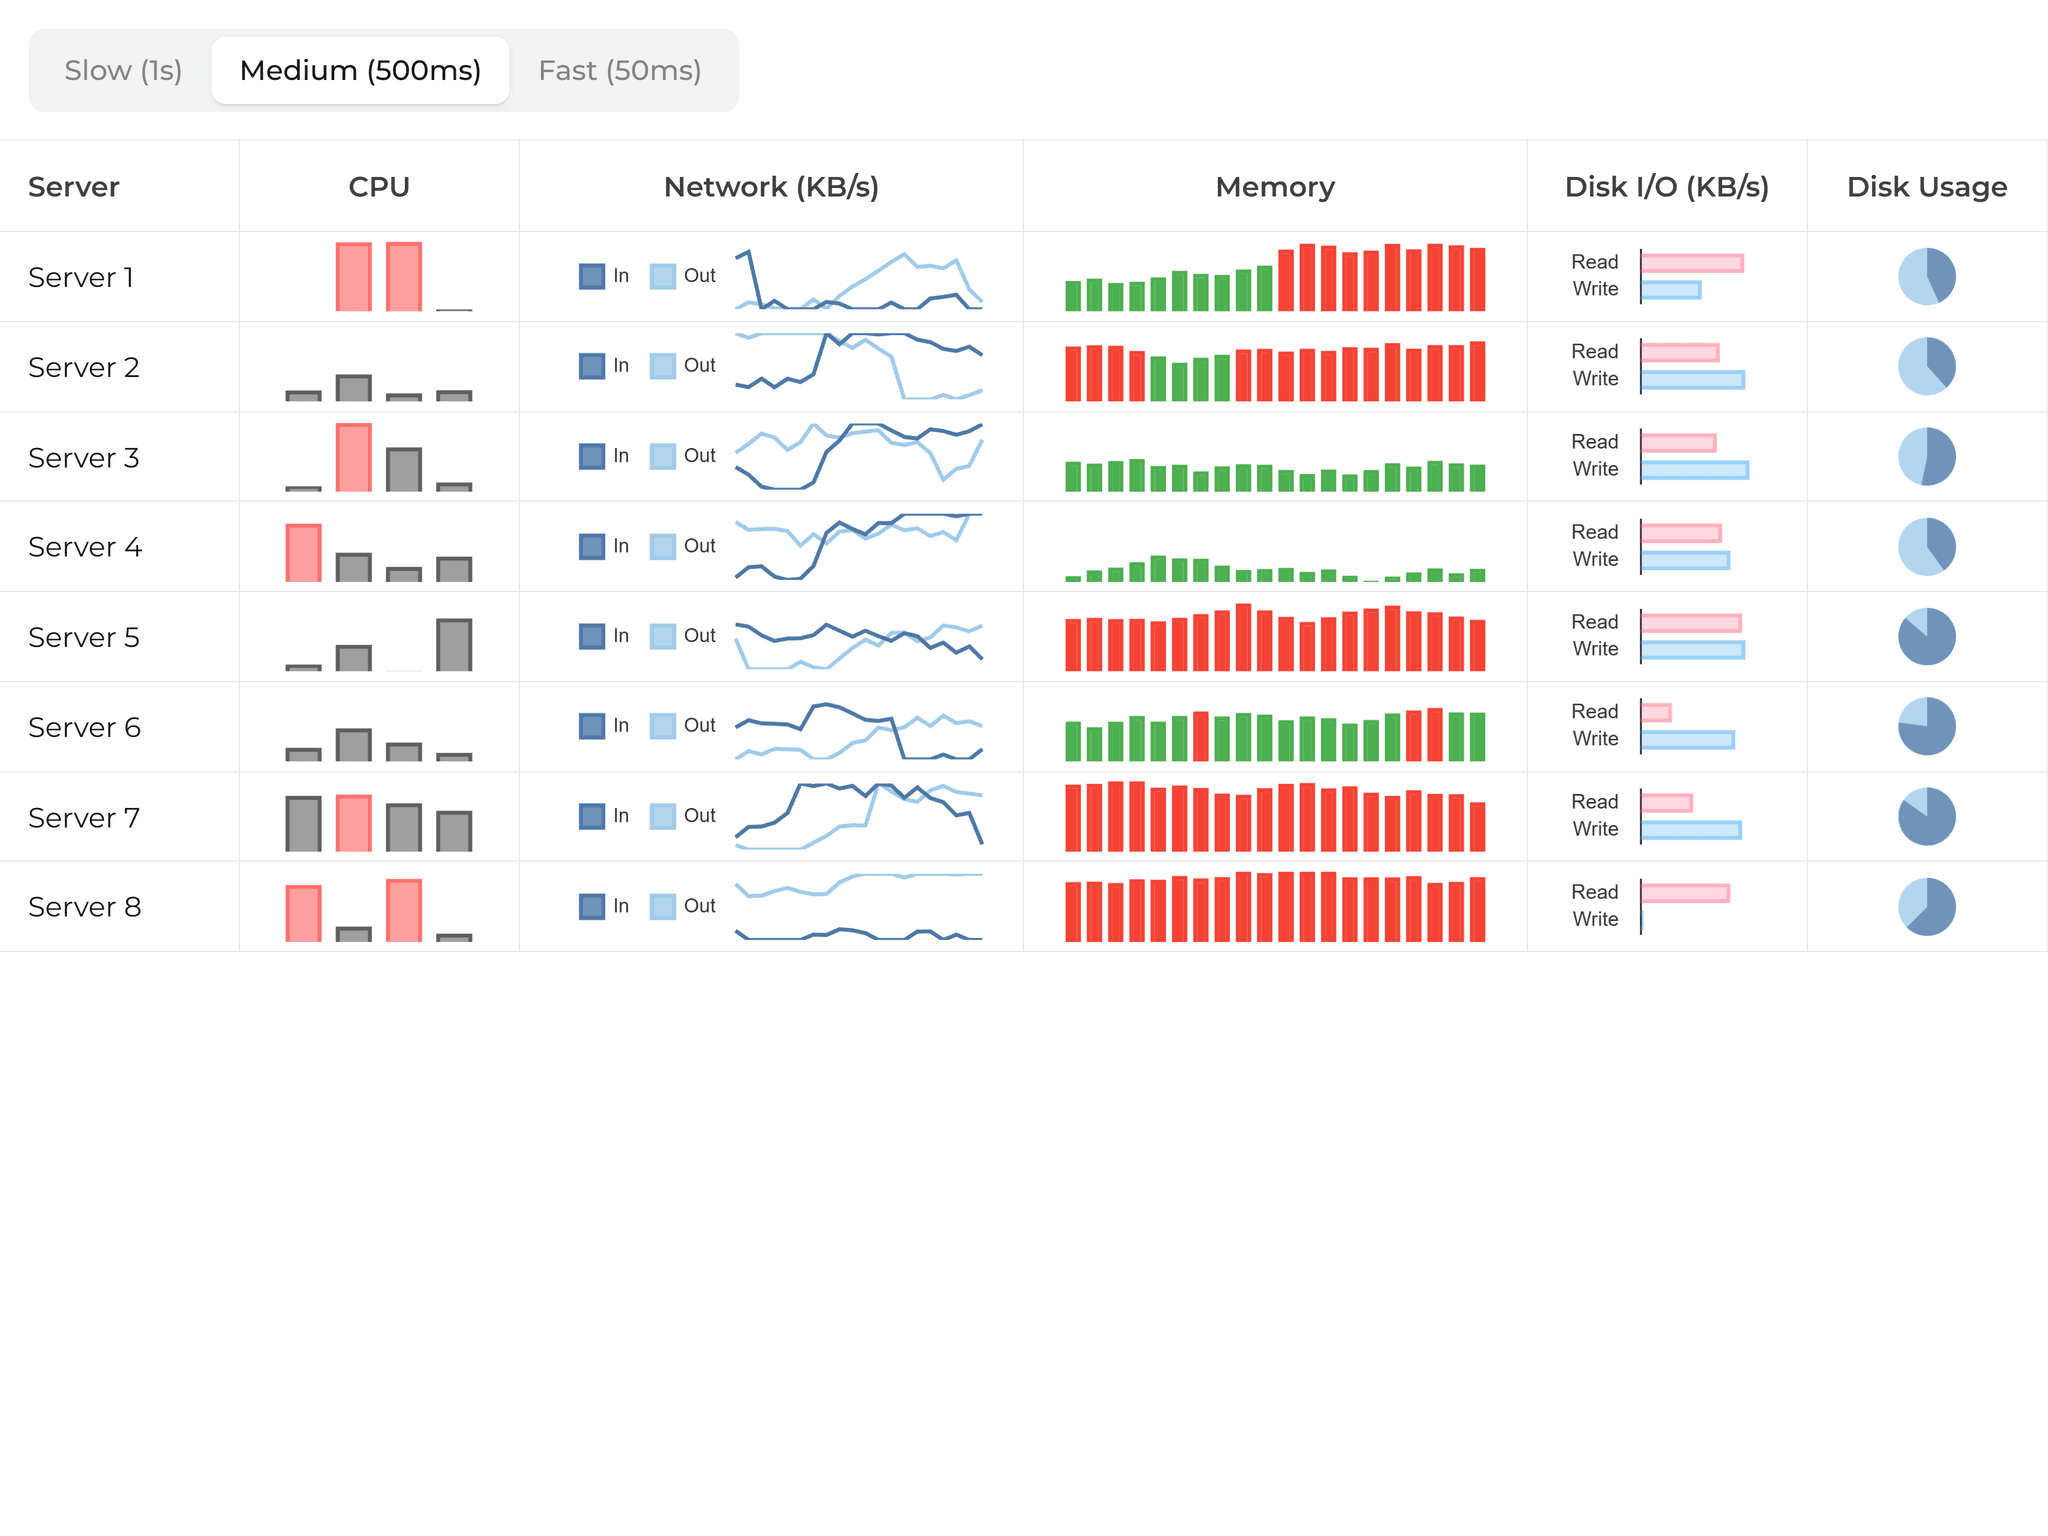Toggle the In legend swatch for Server 5
This screenshot has height=1536, width=2048.
point(592,636)
